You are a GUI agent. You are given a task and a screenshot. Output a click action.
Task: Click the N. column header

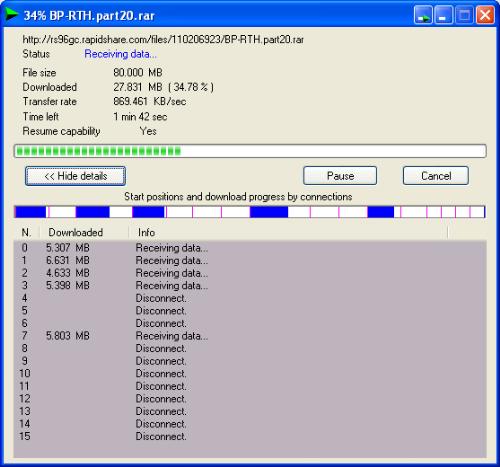point(27,232)
